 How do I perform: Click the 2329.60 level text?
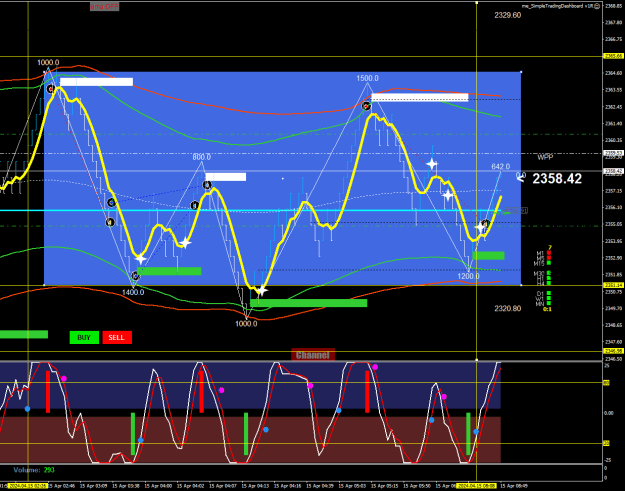[507, 15]
